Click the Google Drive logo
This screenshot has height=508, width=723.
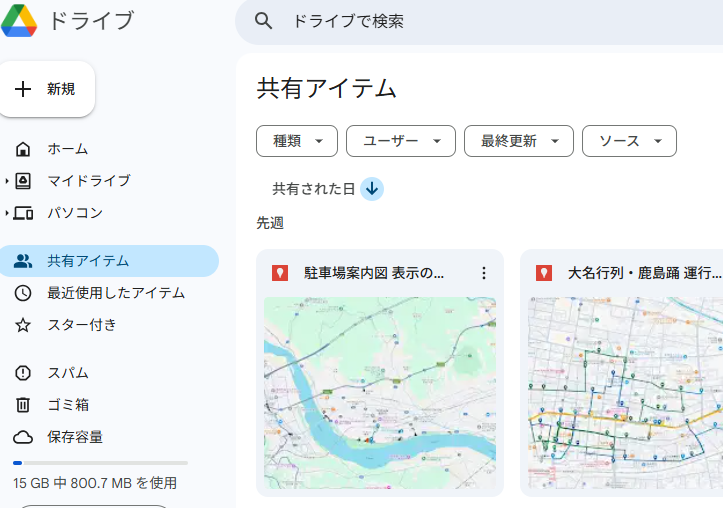(19, 20)
